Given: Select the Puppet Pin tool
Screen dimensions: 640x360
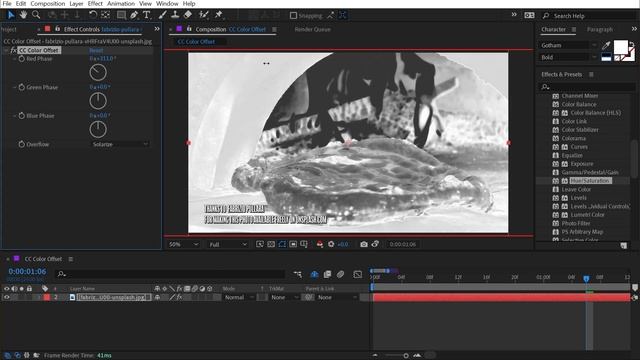Looking at the screenshot, I should click(219, 15).
